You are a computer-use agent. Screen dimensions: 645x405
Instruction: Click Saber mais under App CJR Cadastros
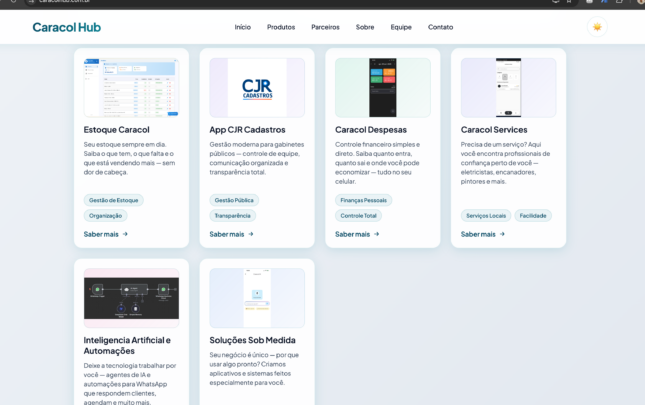pos(231,234)
